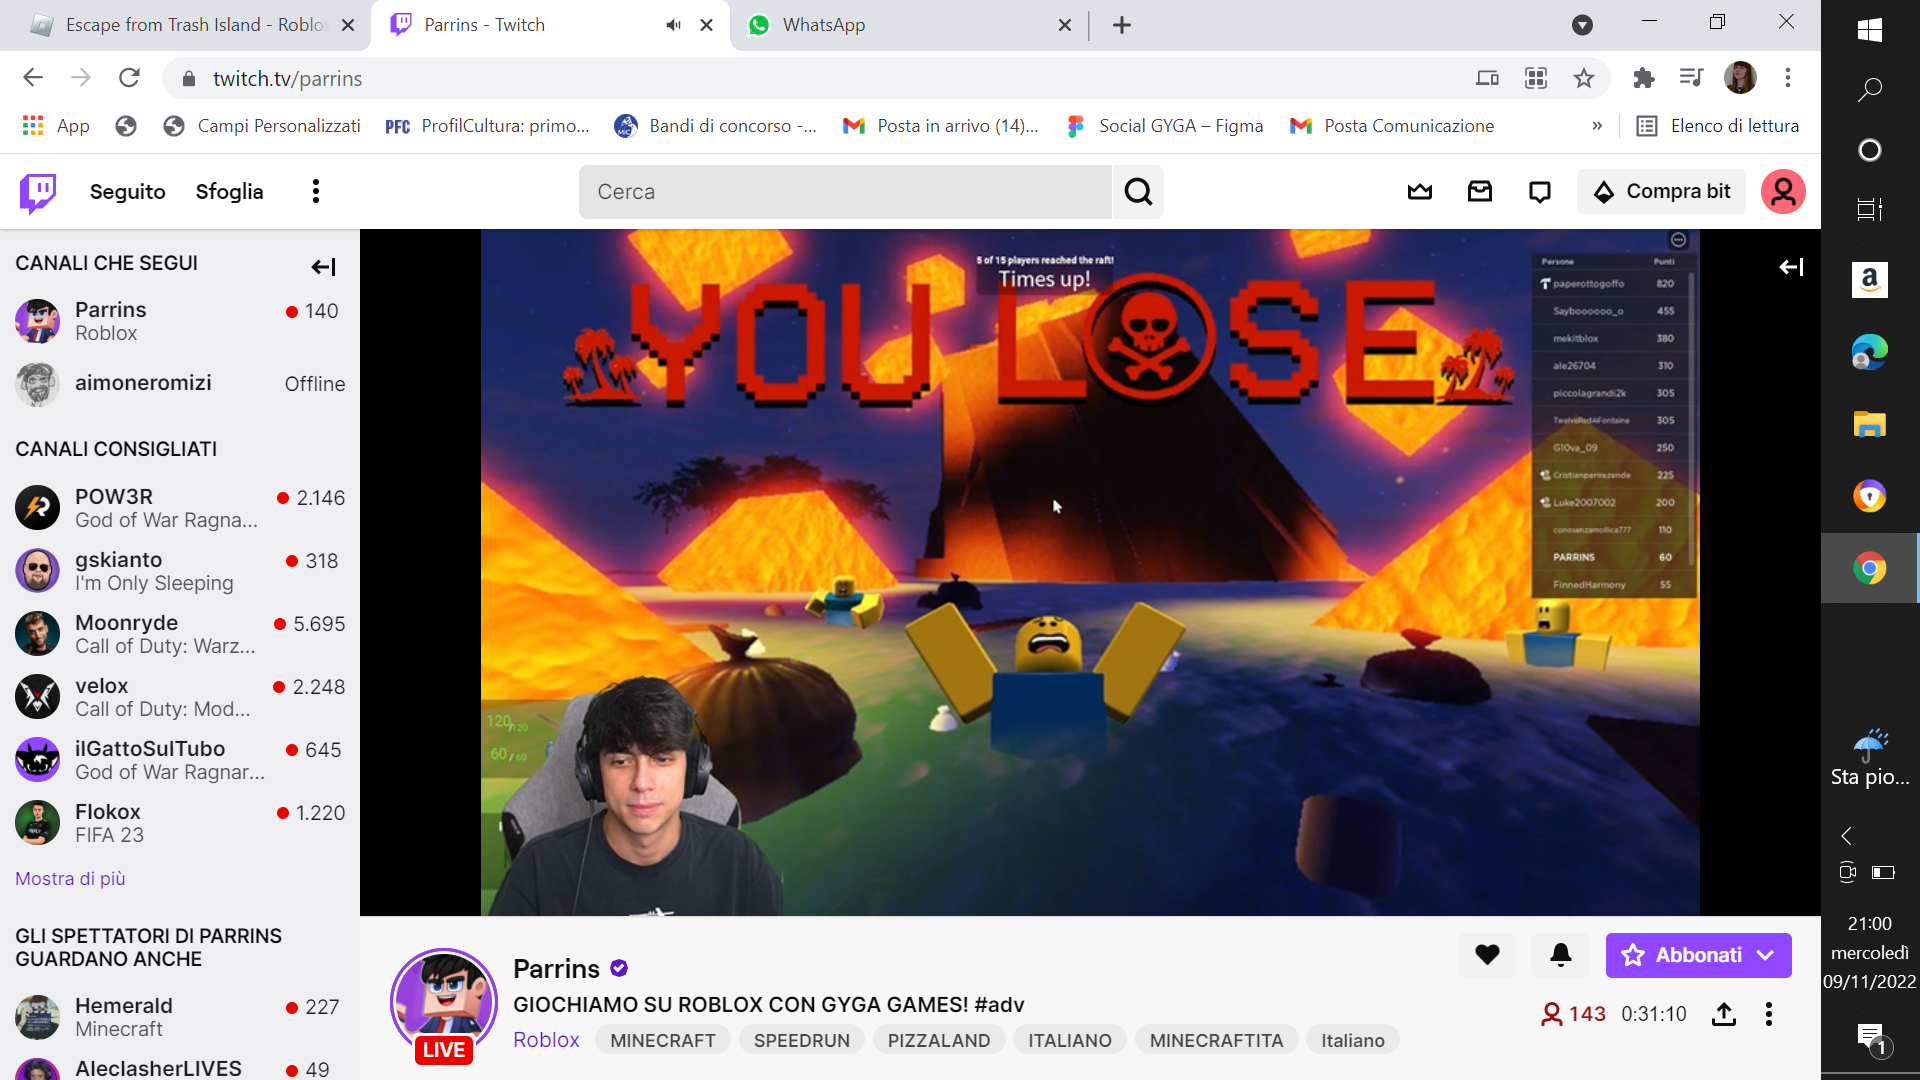Image resolution: width=1920 pixels, height=1080 pixels.
Task: Click the Mostra di più link
Action: coord(70,878)
